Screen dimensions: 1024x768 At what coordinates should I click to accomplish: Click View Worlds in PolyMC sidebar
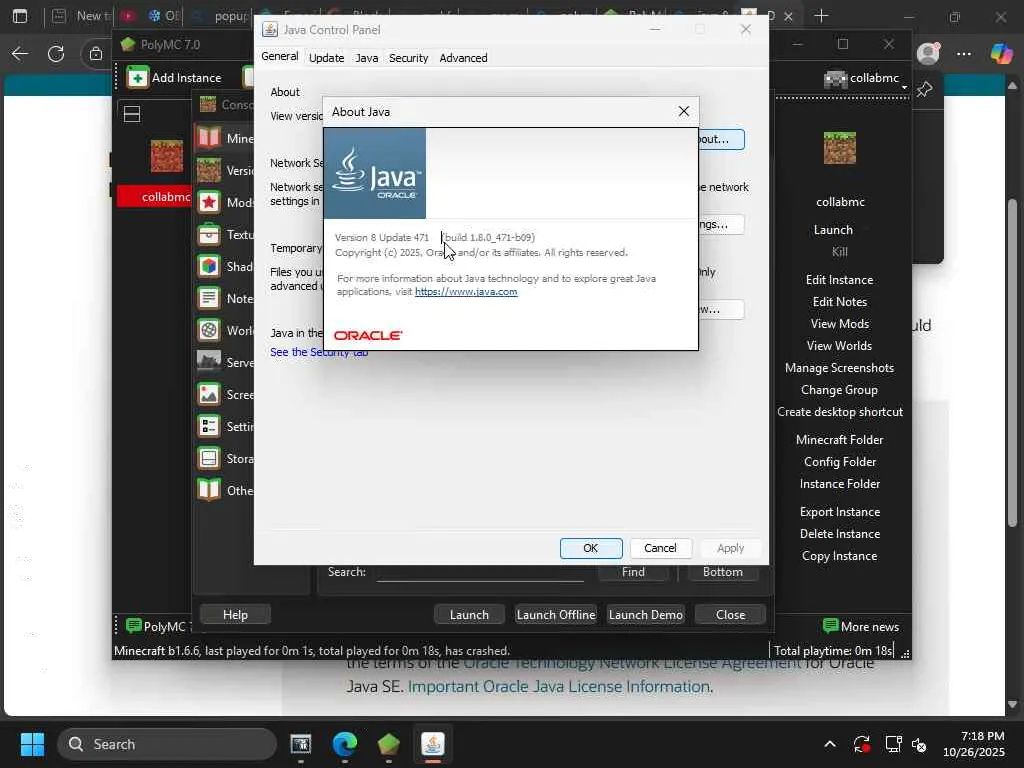click(839, 345)
